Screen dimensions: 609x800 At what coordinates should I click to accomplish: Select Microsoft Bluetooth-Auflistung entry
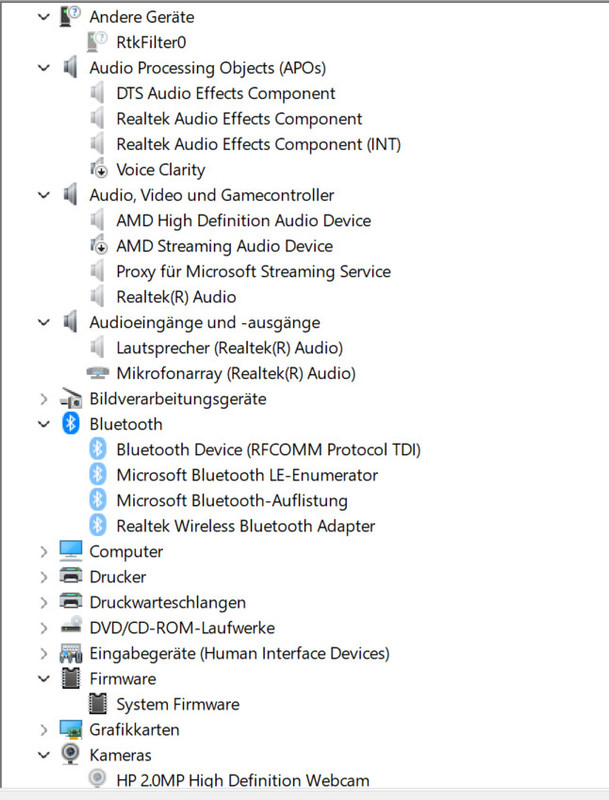pos(232,501)
